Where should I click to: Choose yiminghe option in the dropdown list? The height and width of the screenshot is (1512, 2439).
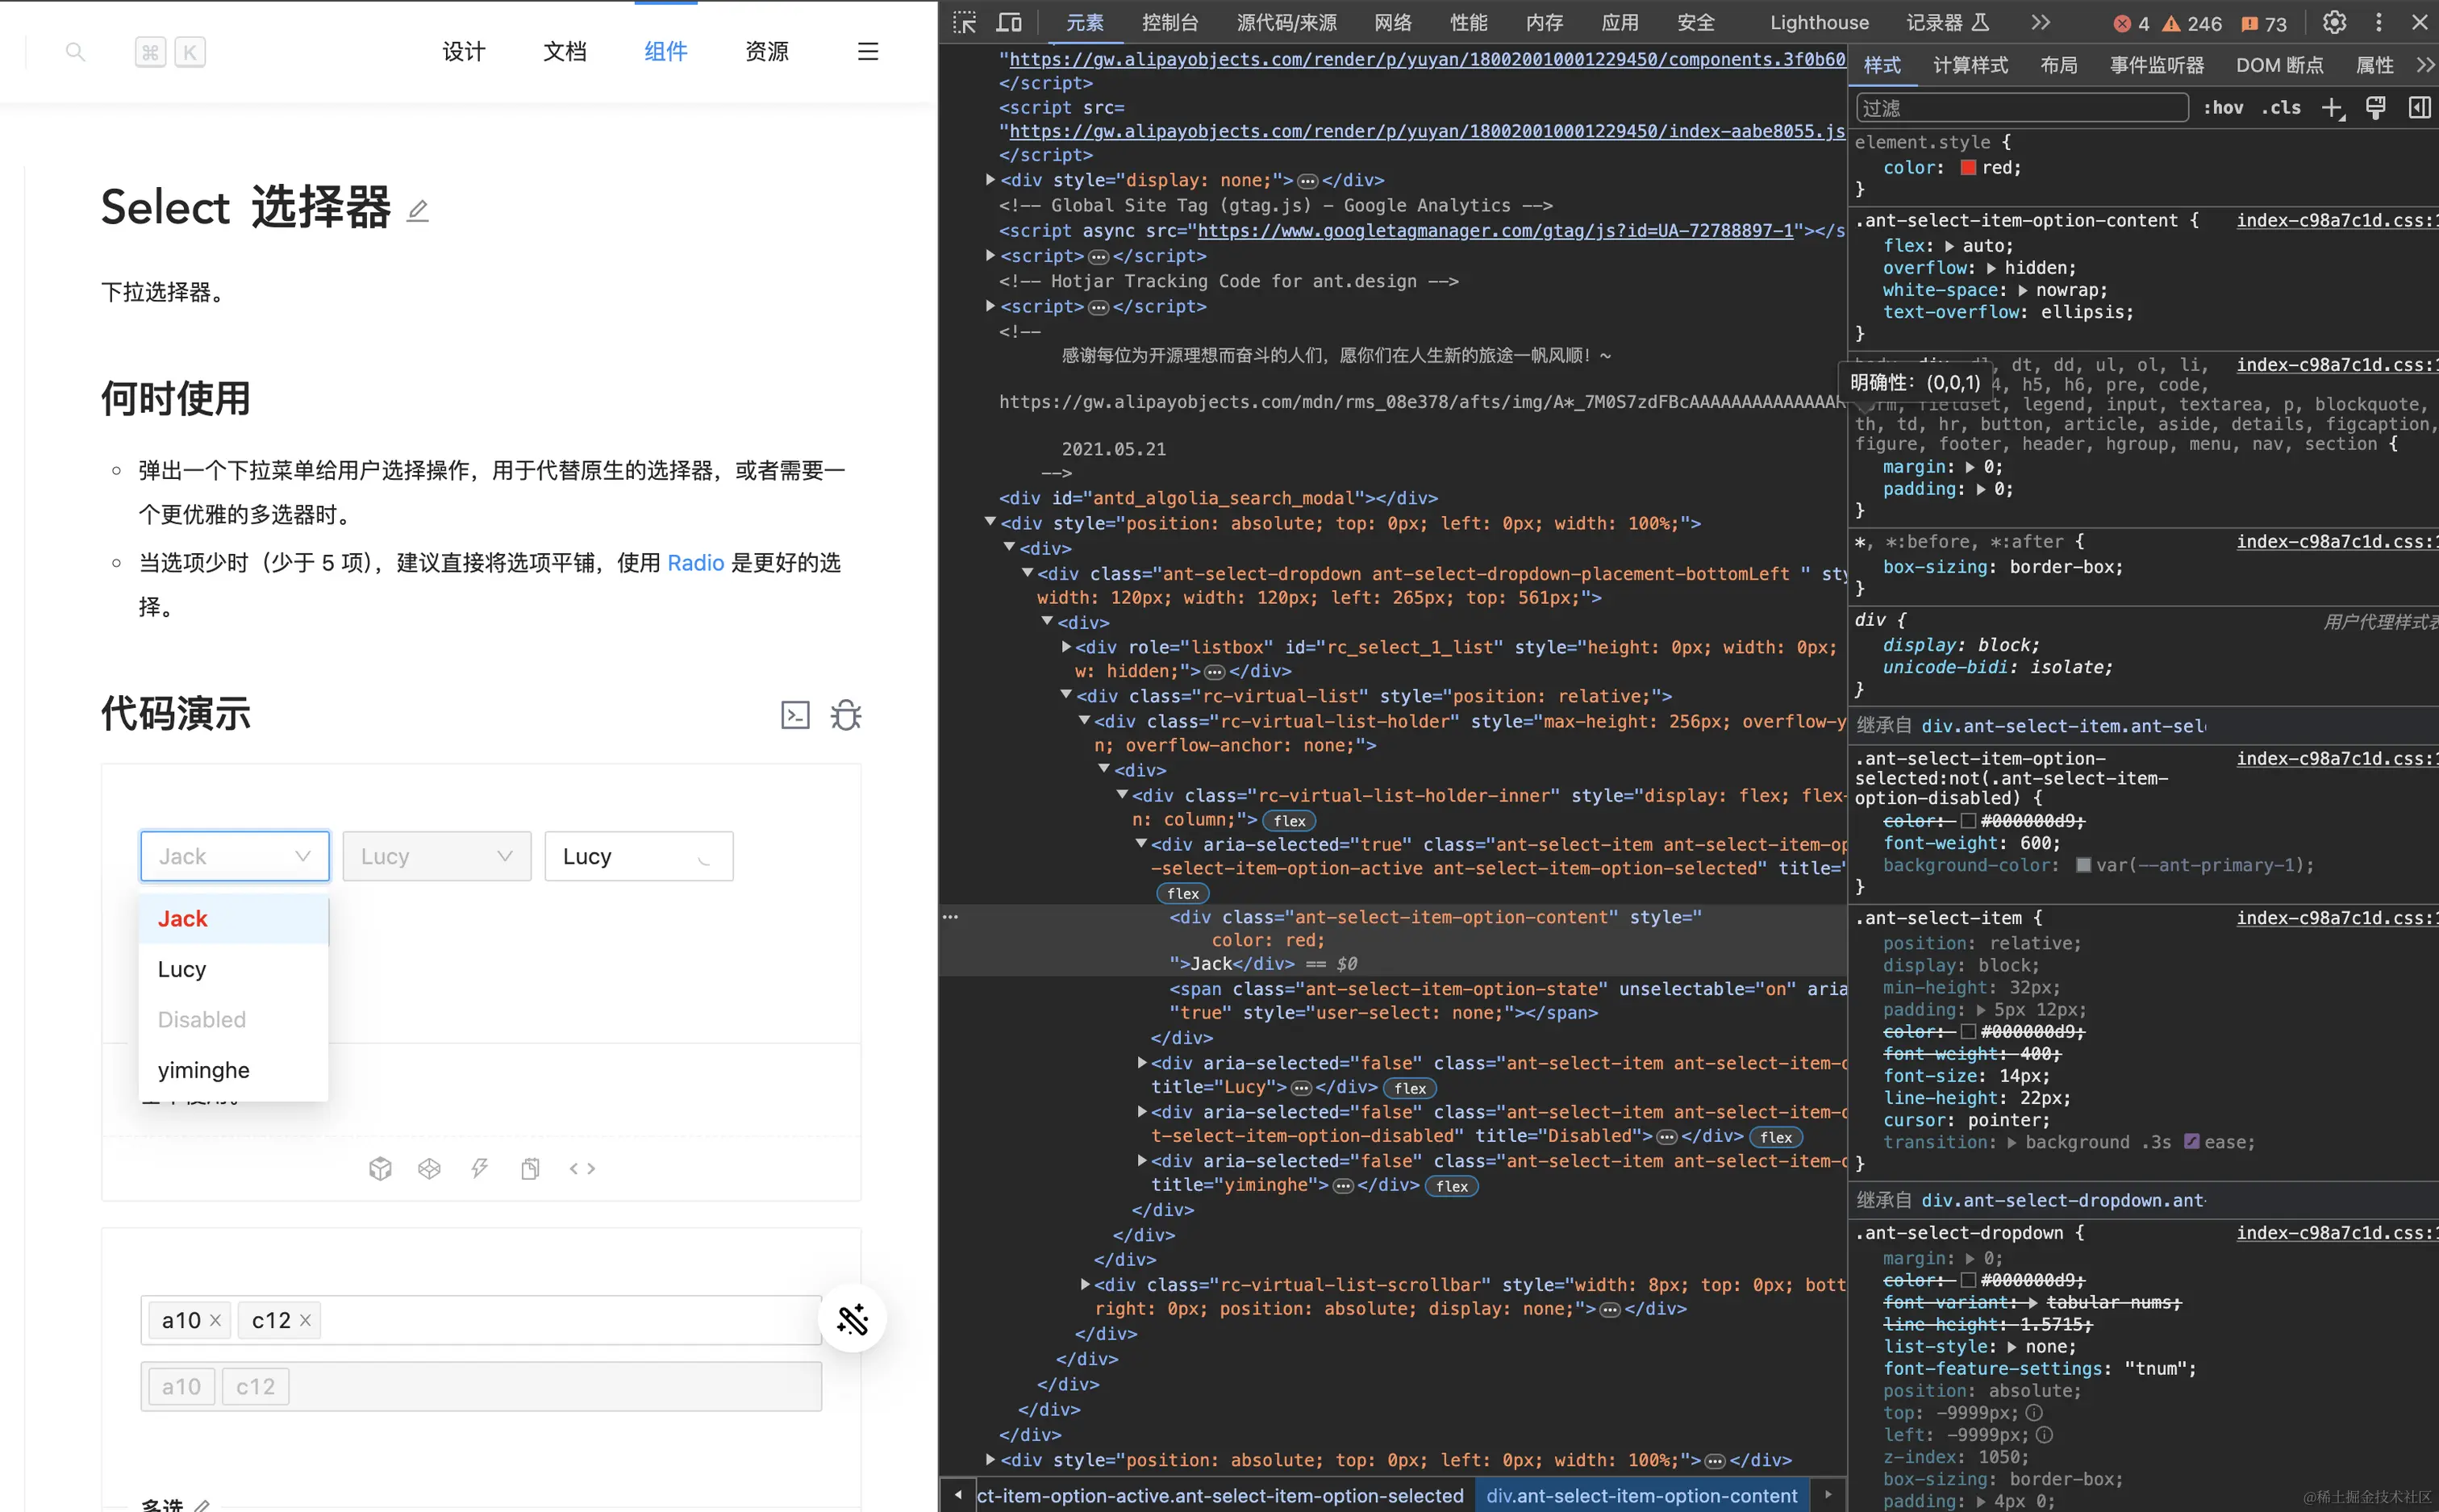(x=234, y=1070)
